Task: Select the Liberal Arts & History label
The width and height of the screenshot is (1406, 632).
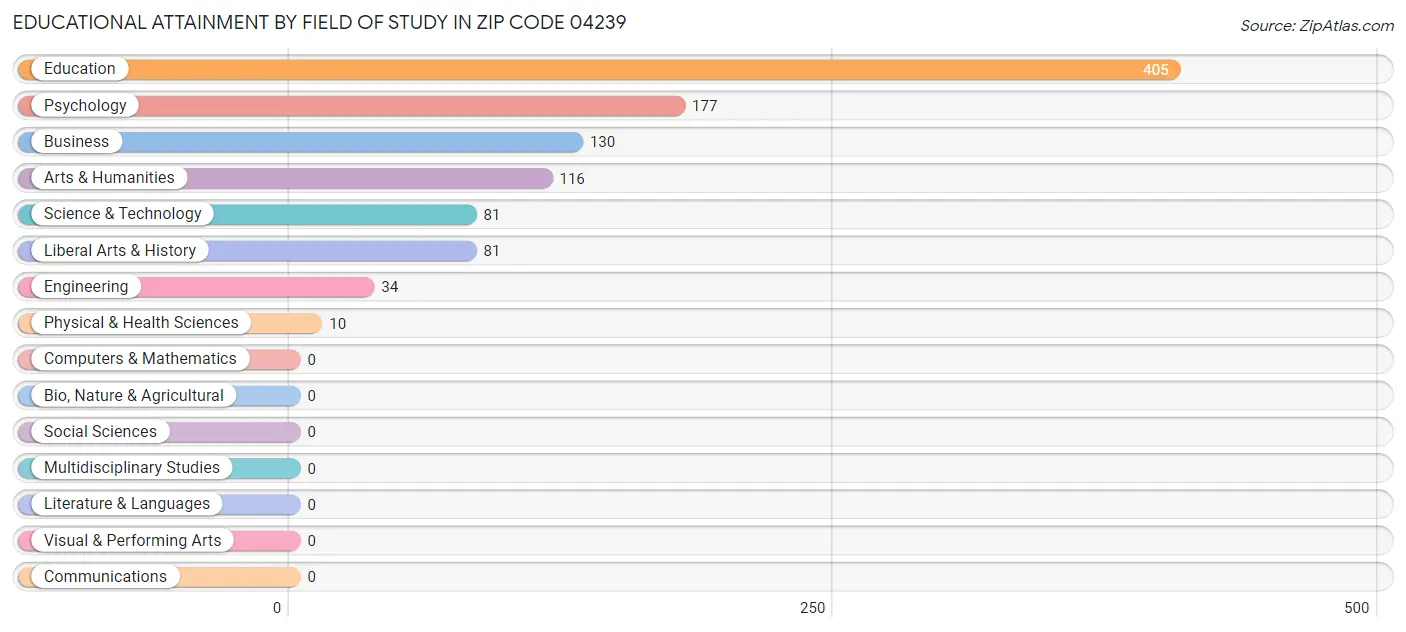Action: [120, 250]
